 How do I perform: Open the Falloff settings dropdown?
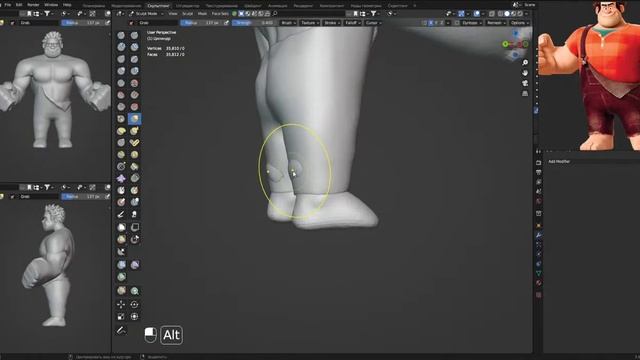pos(352,23)
